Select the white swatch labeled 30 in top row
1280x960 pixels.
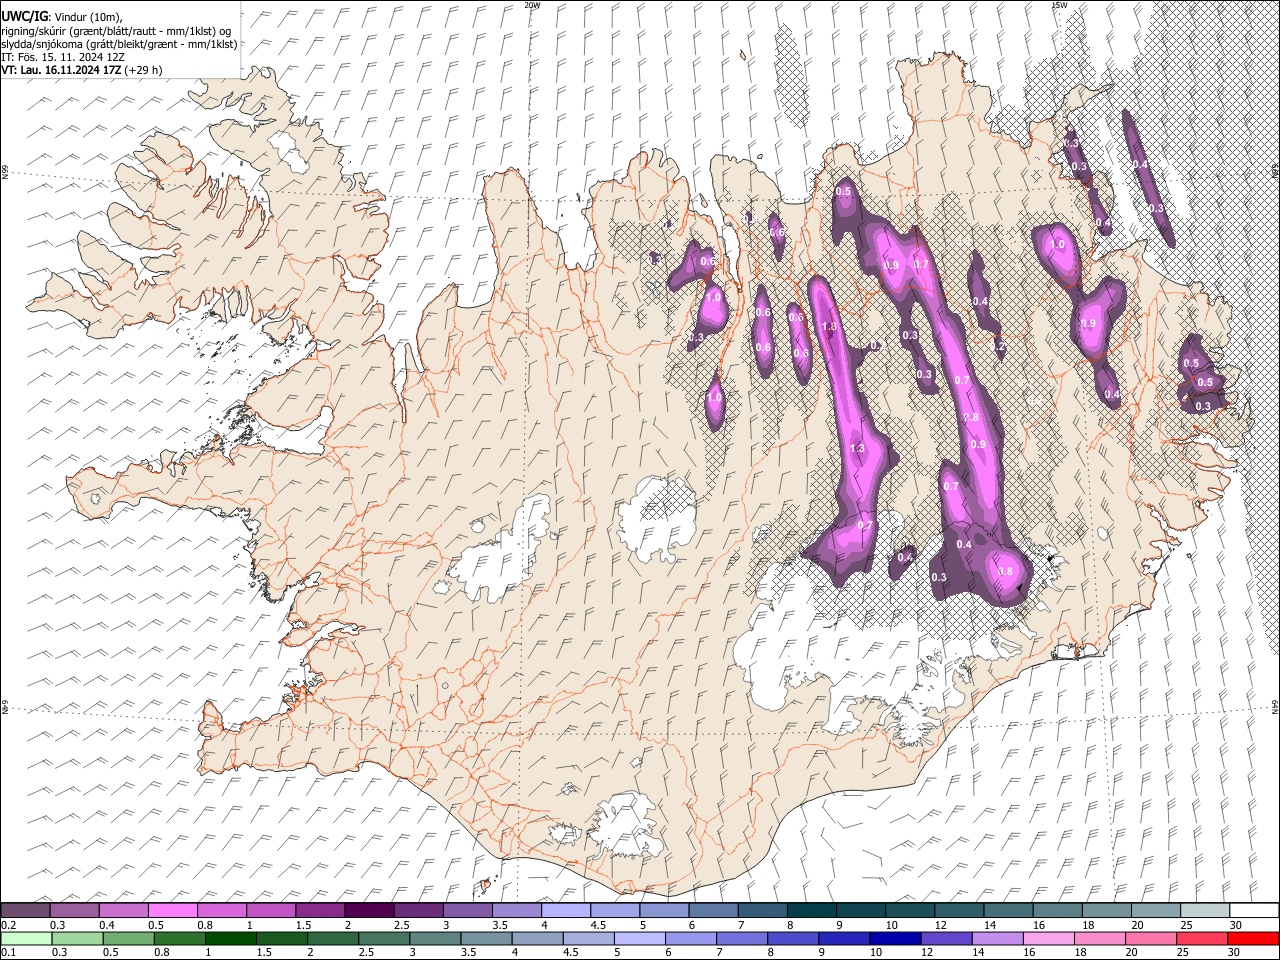tap(1253, 910)
